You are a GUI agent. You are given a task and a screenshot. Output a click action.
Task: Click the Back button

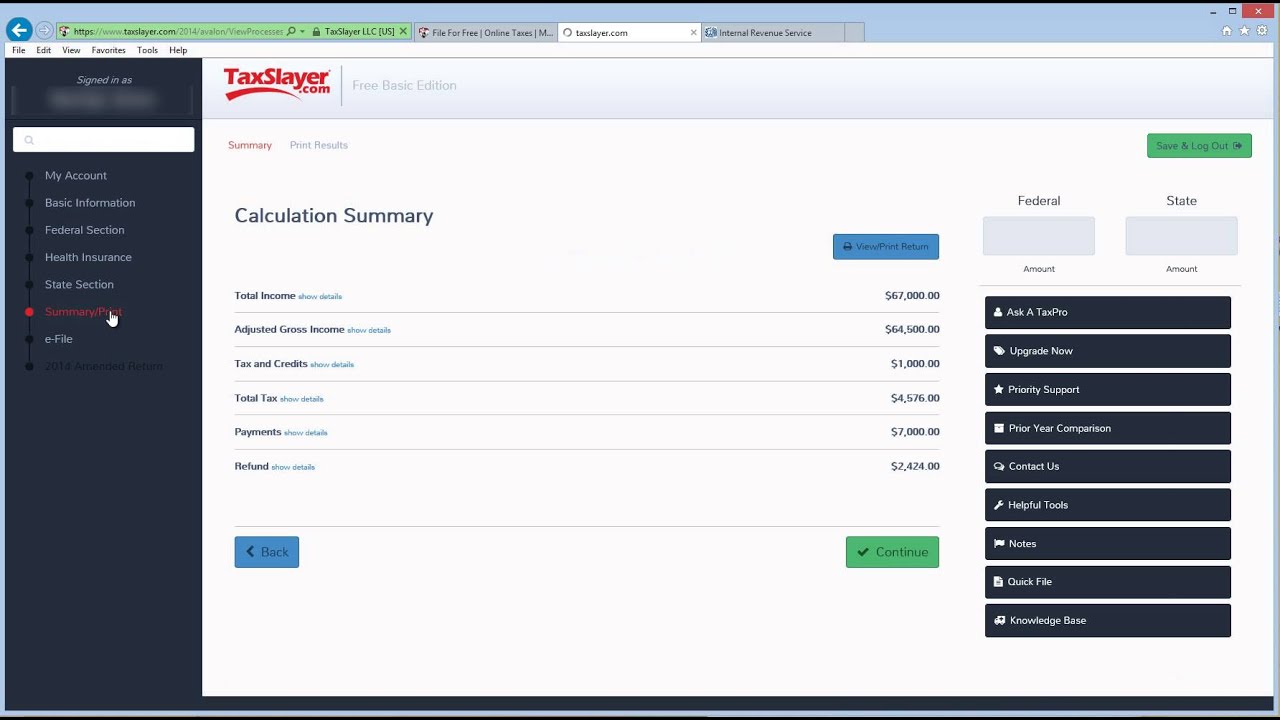(x=267, y=552)
